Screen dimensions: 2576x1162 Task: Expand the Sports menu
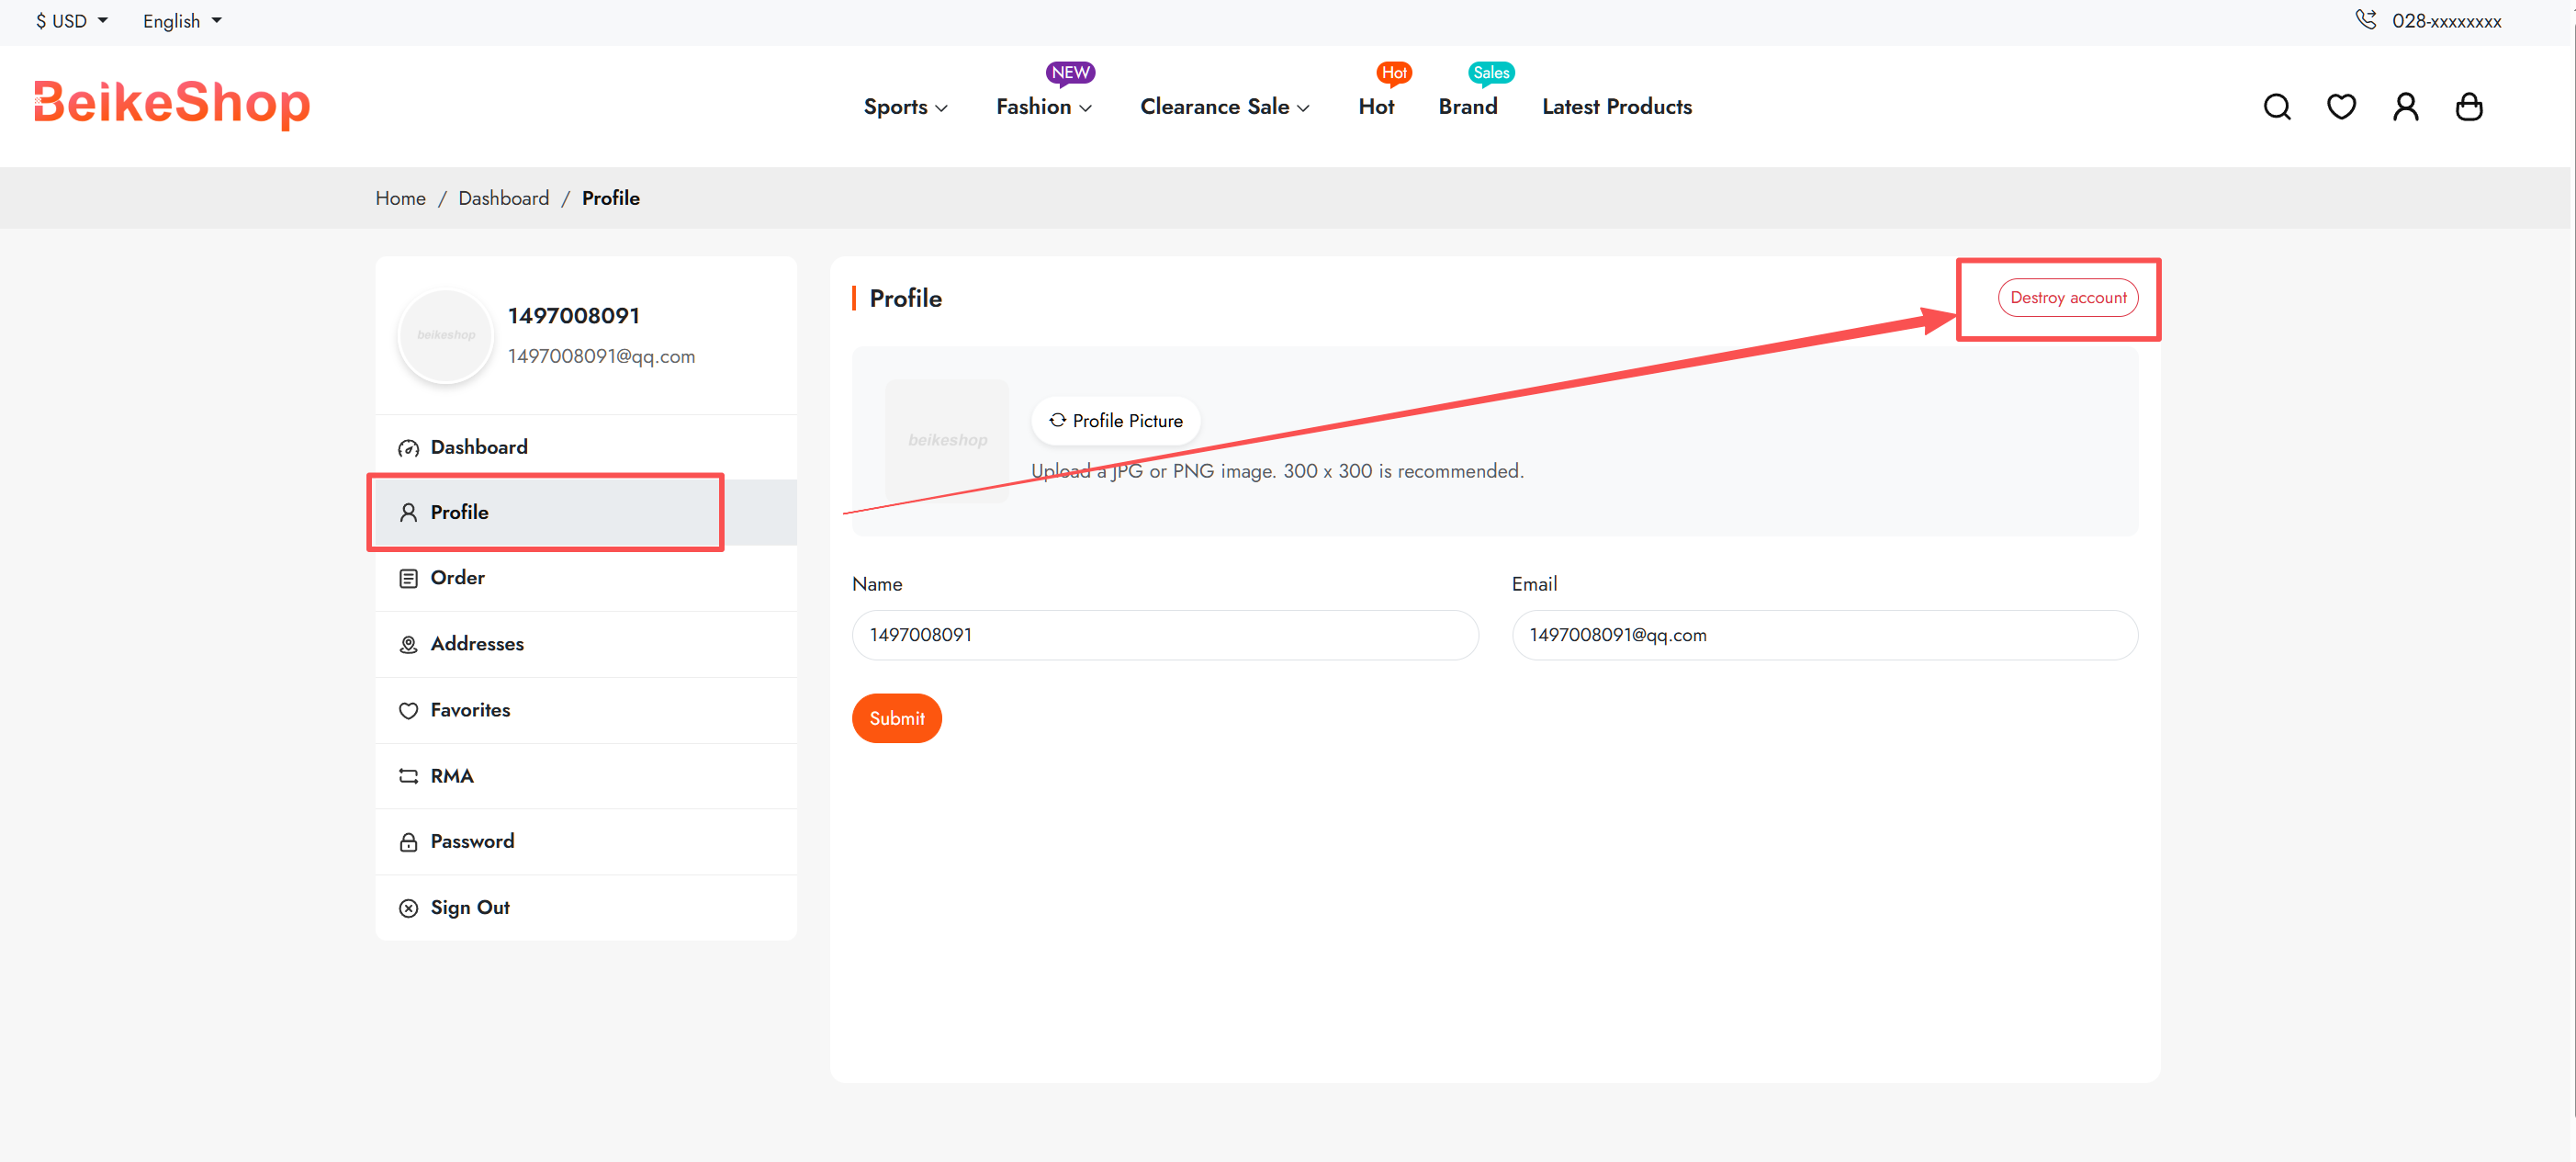905,107
